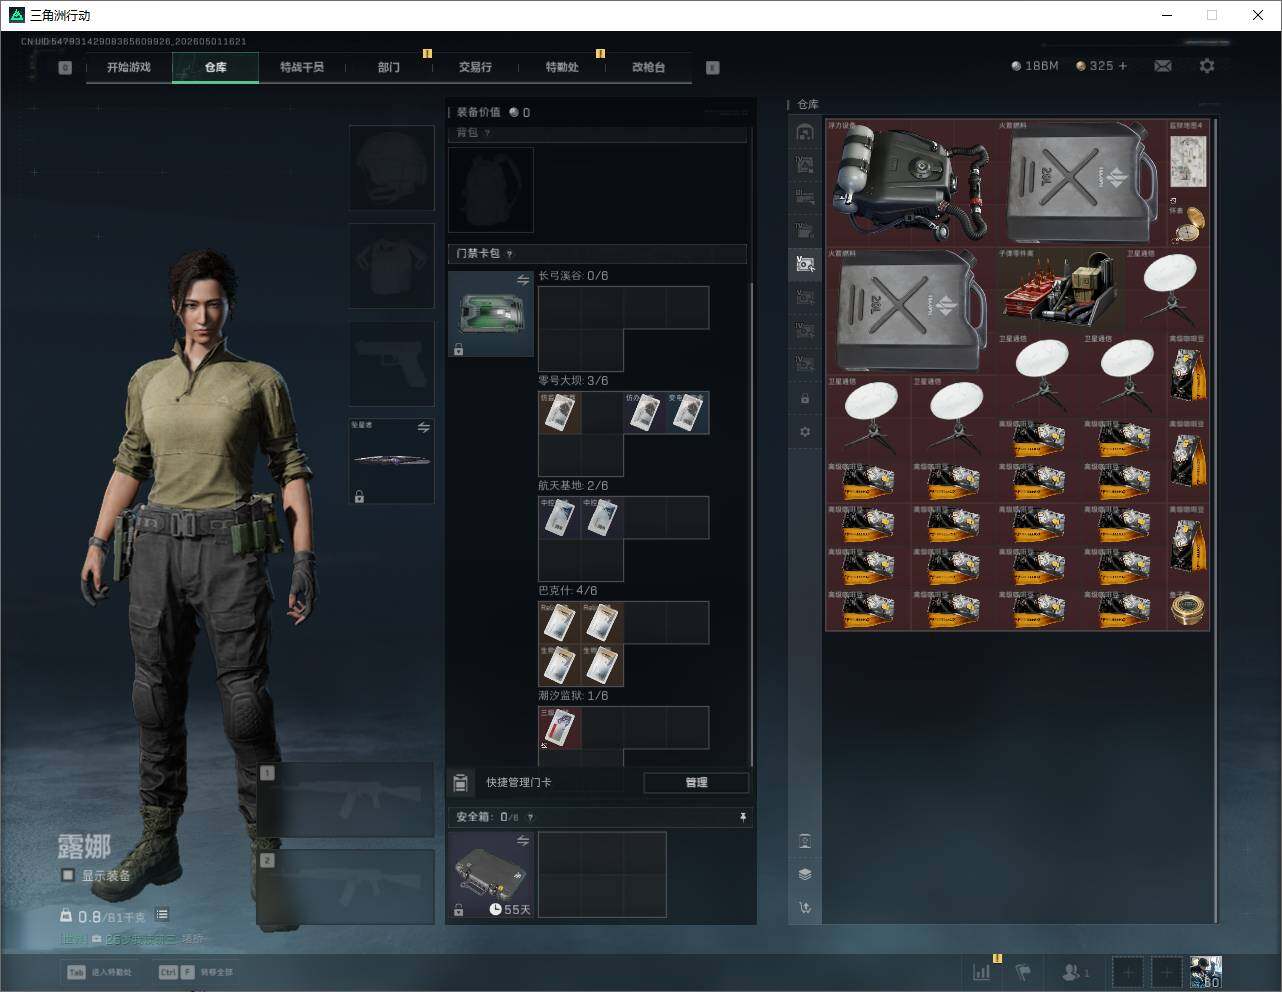
Task: Select the 监狱地图4 map item
Action: [x=1188, y=163]
